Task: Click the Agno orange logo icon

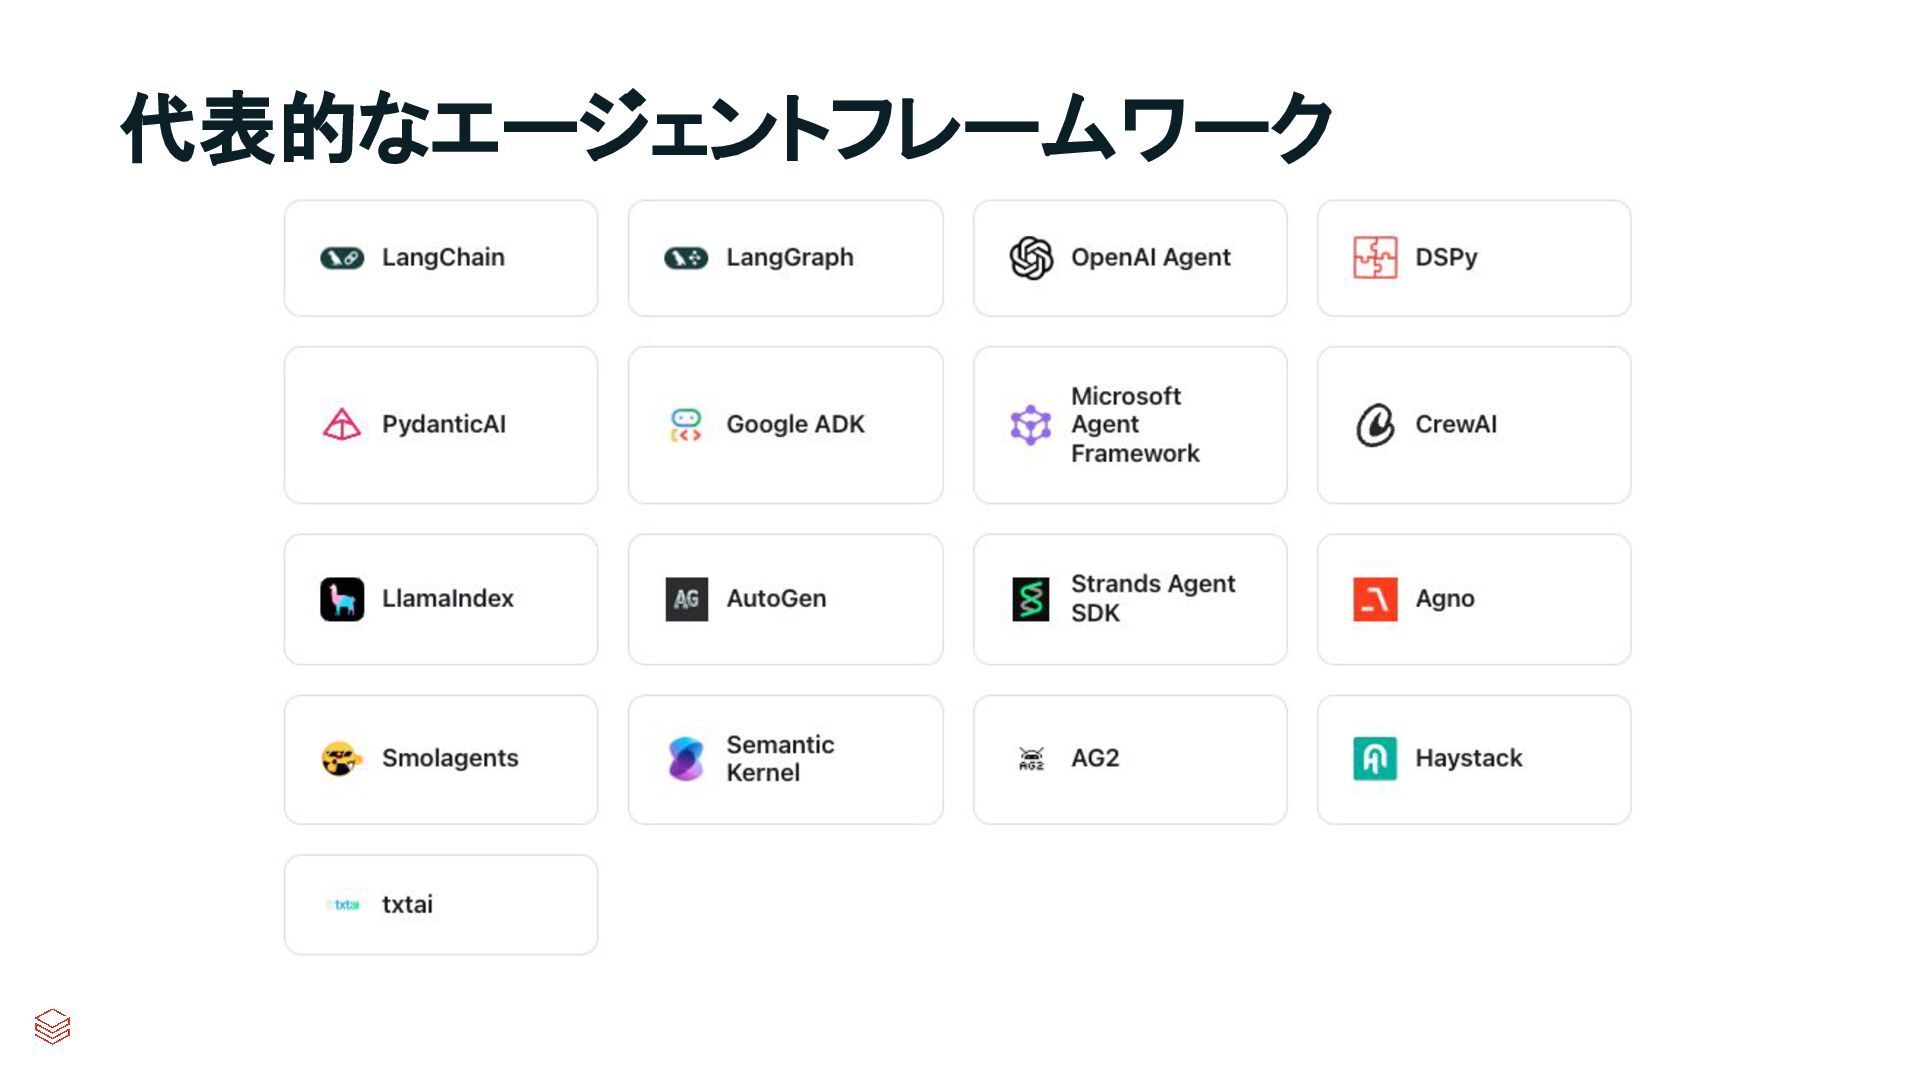Action: point(1375,599)
